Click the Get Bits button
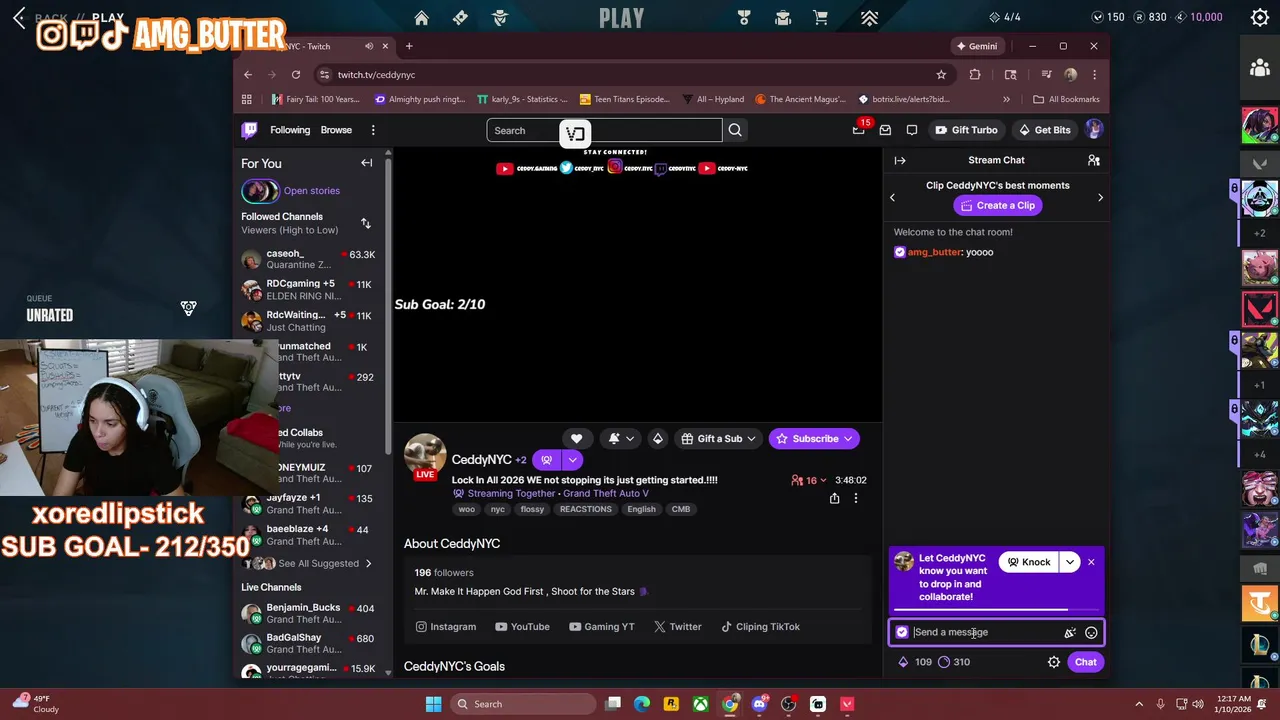1280x720 pixels. click(1044, 130)
